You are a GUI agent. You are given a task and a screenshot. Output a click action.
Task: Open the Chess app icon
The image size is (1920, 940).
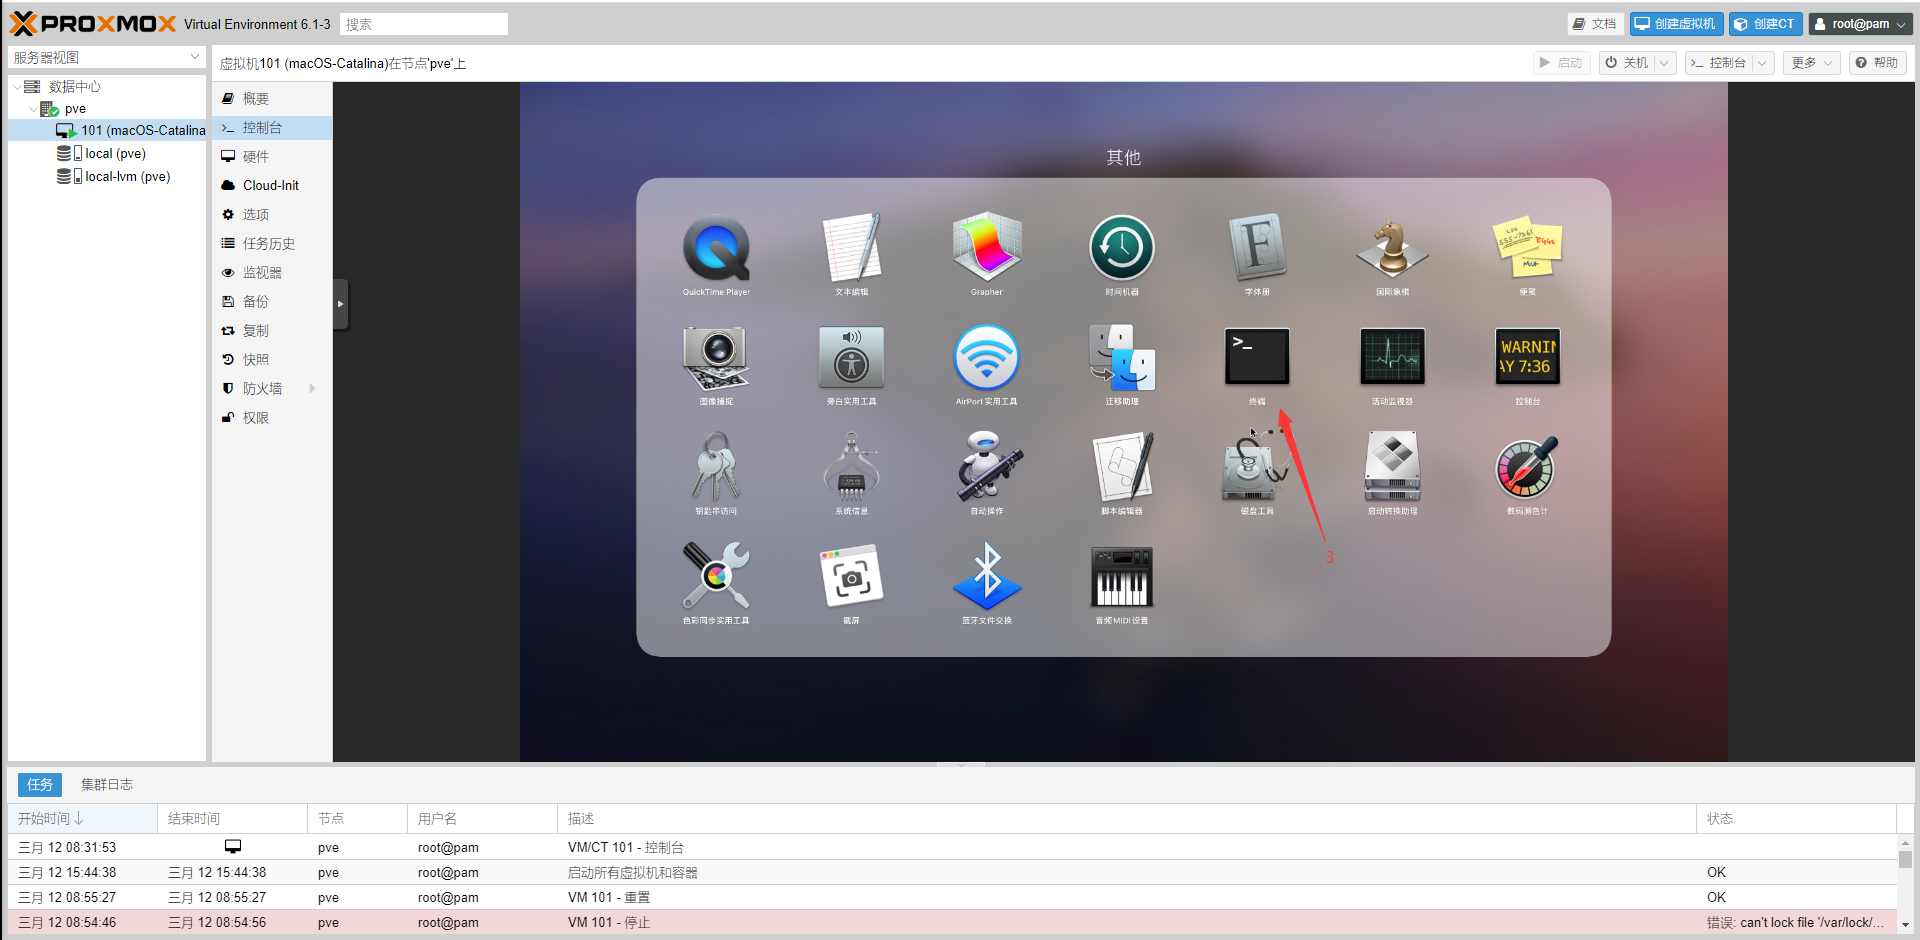1392,249
